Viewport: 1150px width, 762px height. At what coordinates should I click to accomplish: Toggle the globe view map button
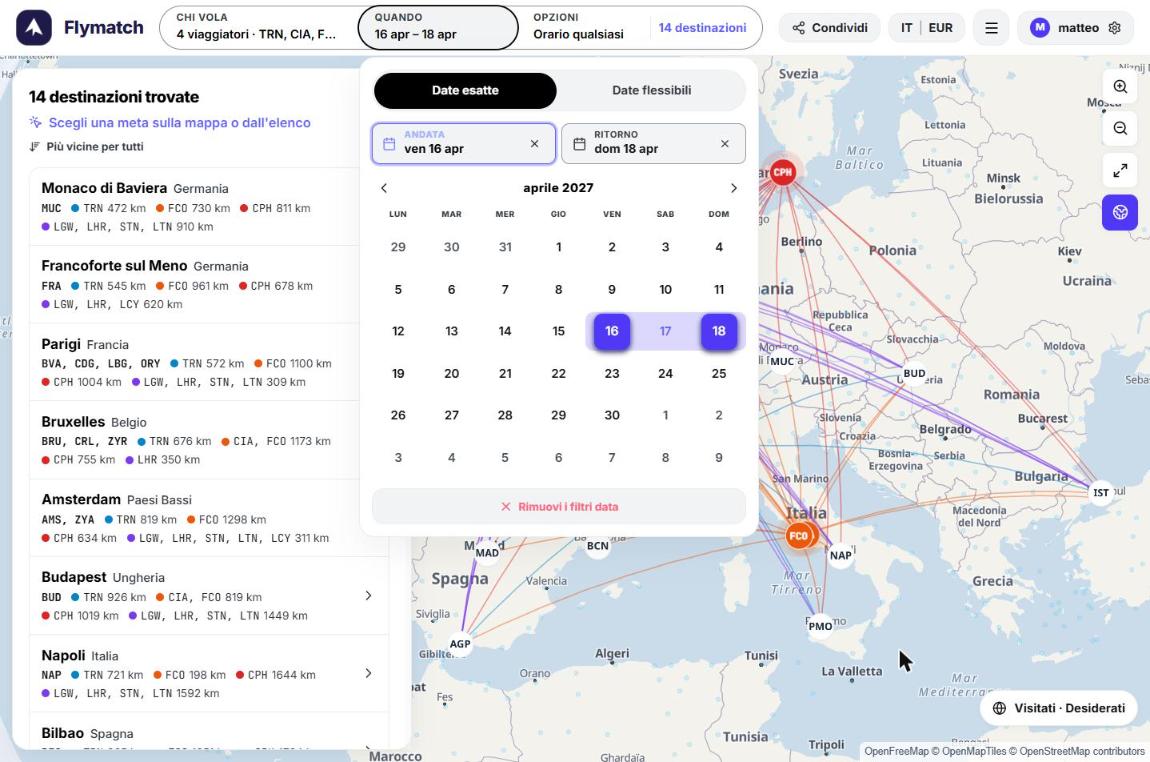coord(1120,212)
